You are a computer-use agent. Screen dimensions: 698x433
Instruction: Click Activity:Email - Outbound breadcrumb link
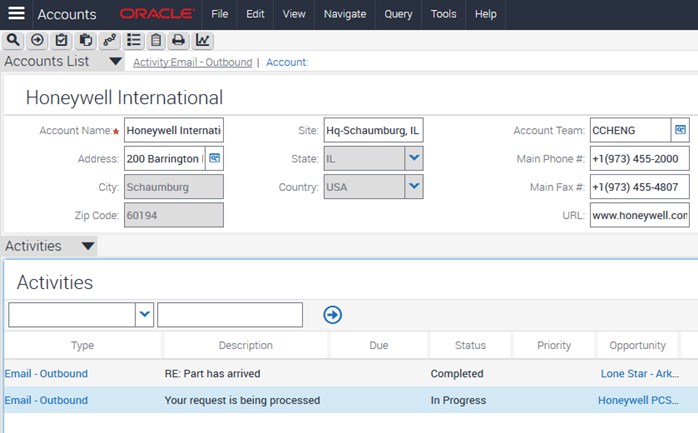[x=193, y=62]
